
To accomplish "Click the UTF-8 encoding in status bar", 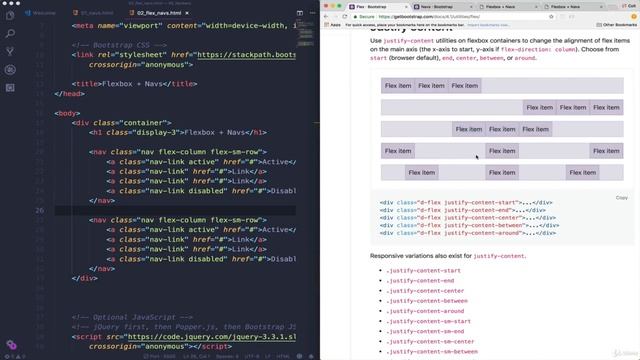I will [x=252, y=356].
